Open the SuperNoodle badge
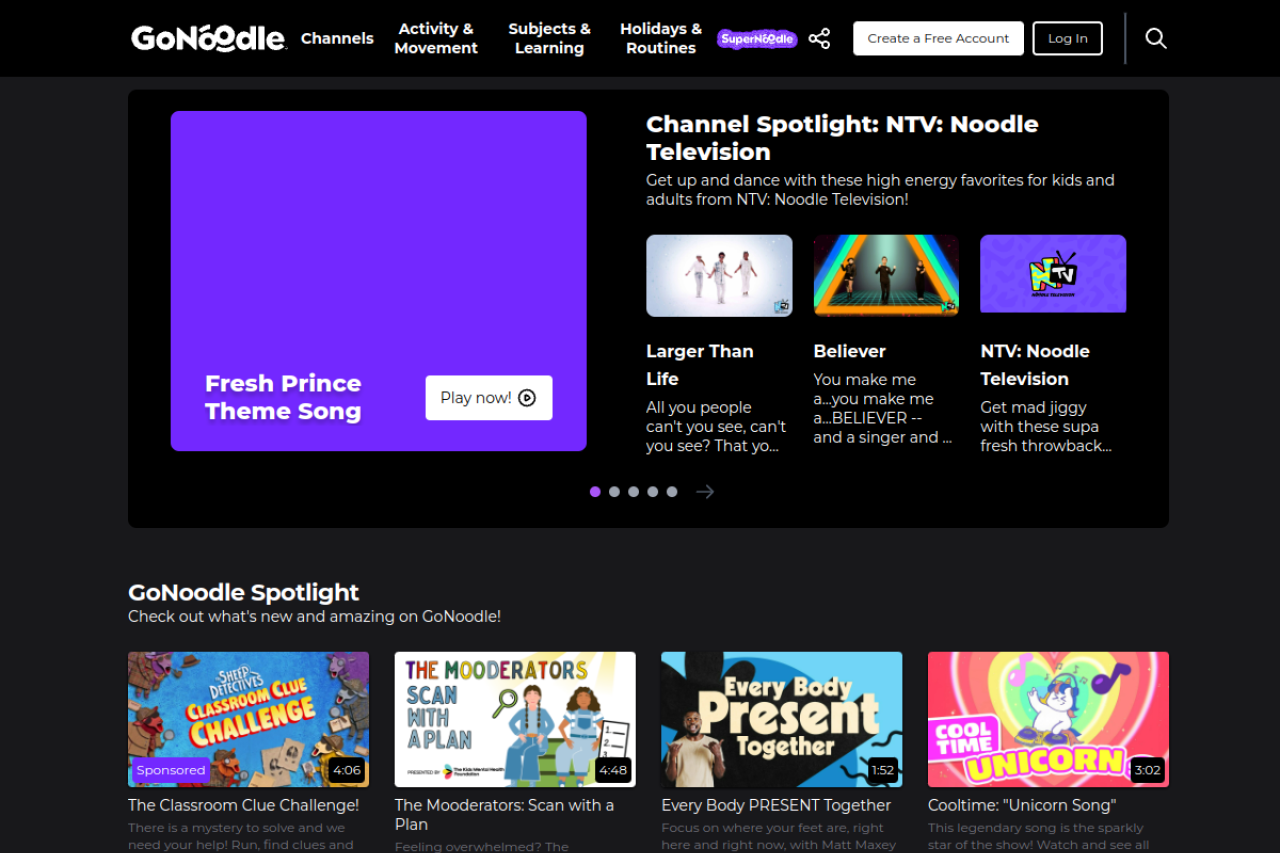Screen dimensions: 1280x853 pyautogui.click(x=757, y=39)
